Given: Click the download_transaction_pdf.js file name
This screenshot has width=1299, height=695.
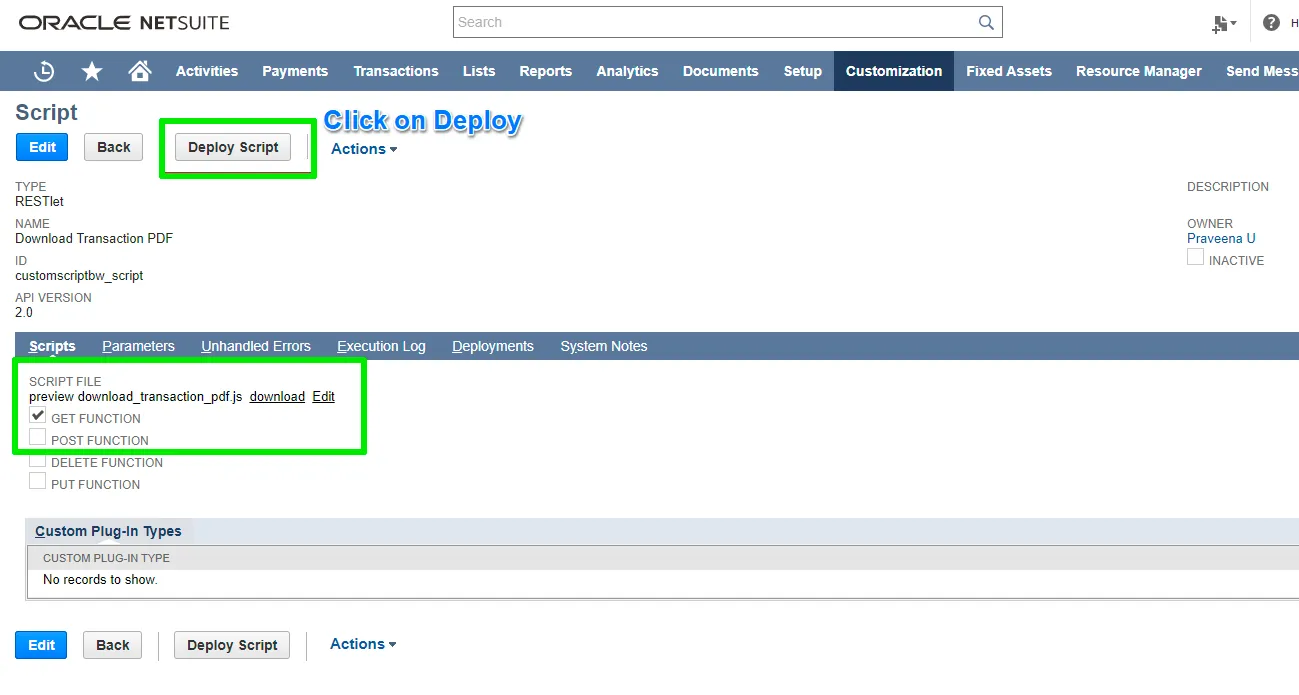Looking at the screenshot, I should click(x=160, y=397).
